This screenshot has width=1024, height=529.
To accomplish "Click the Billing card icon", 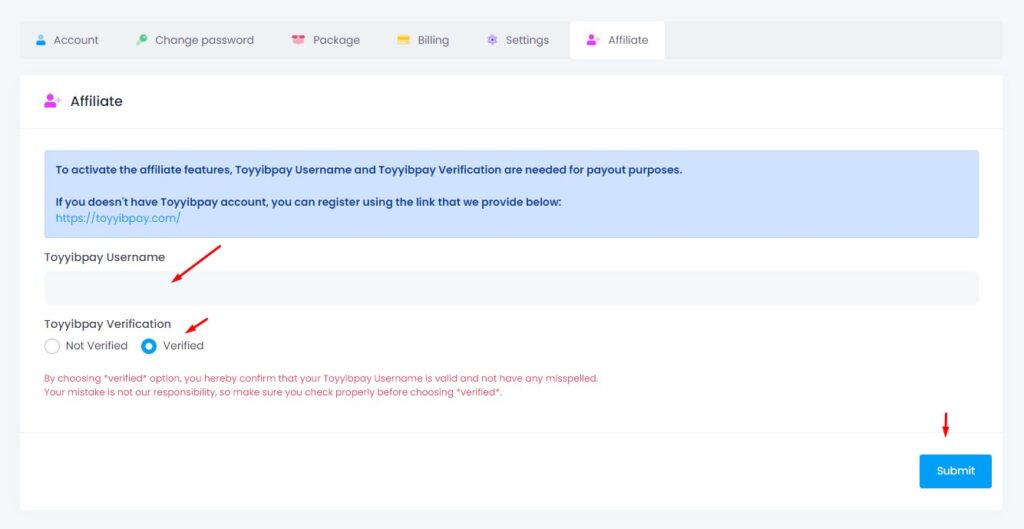I will point(404,40).
